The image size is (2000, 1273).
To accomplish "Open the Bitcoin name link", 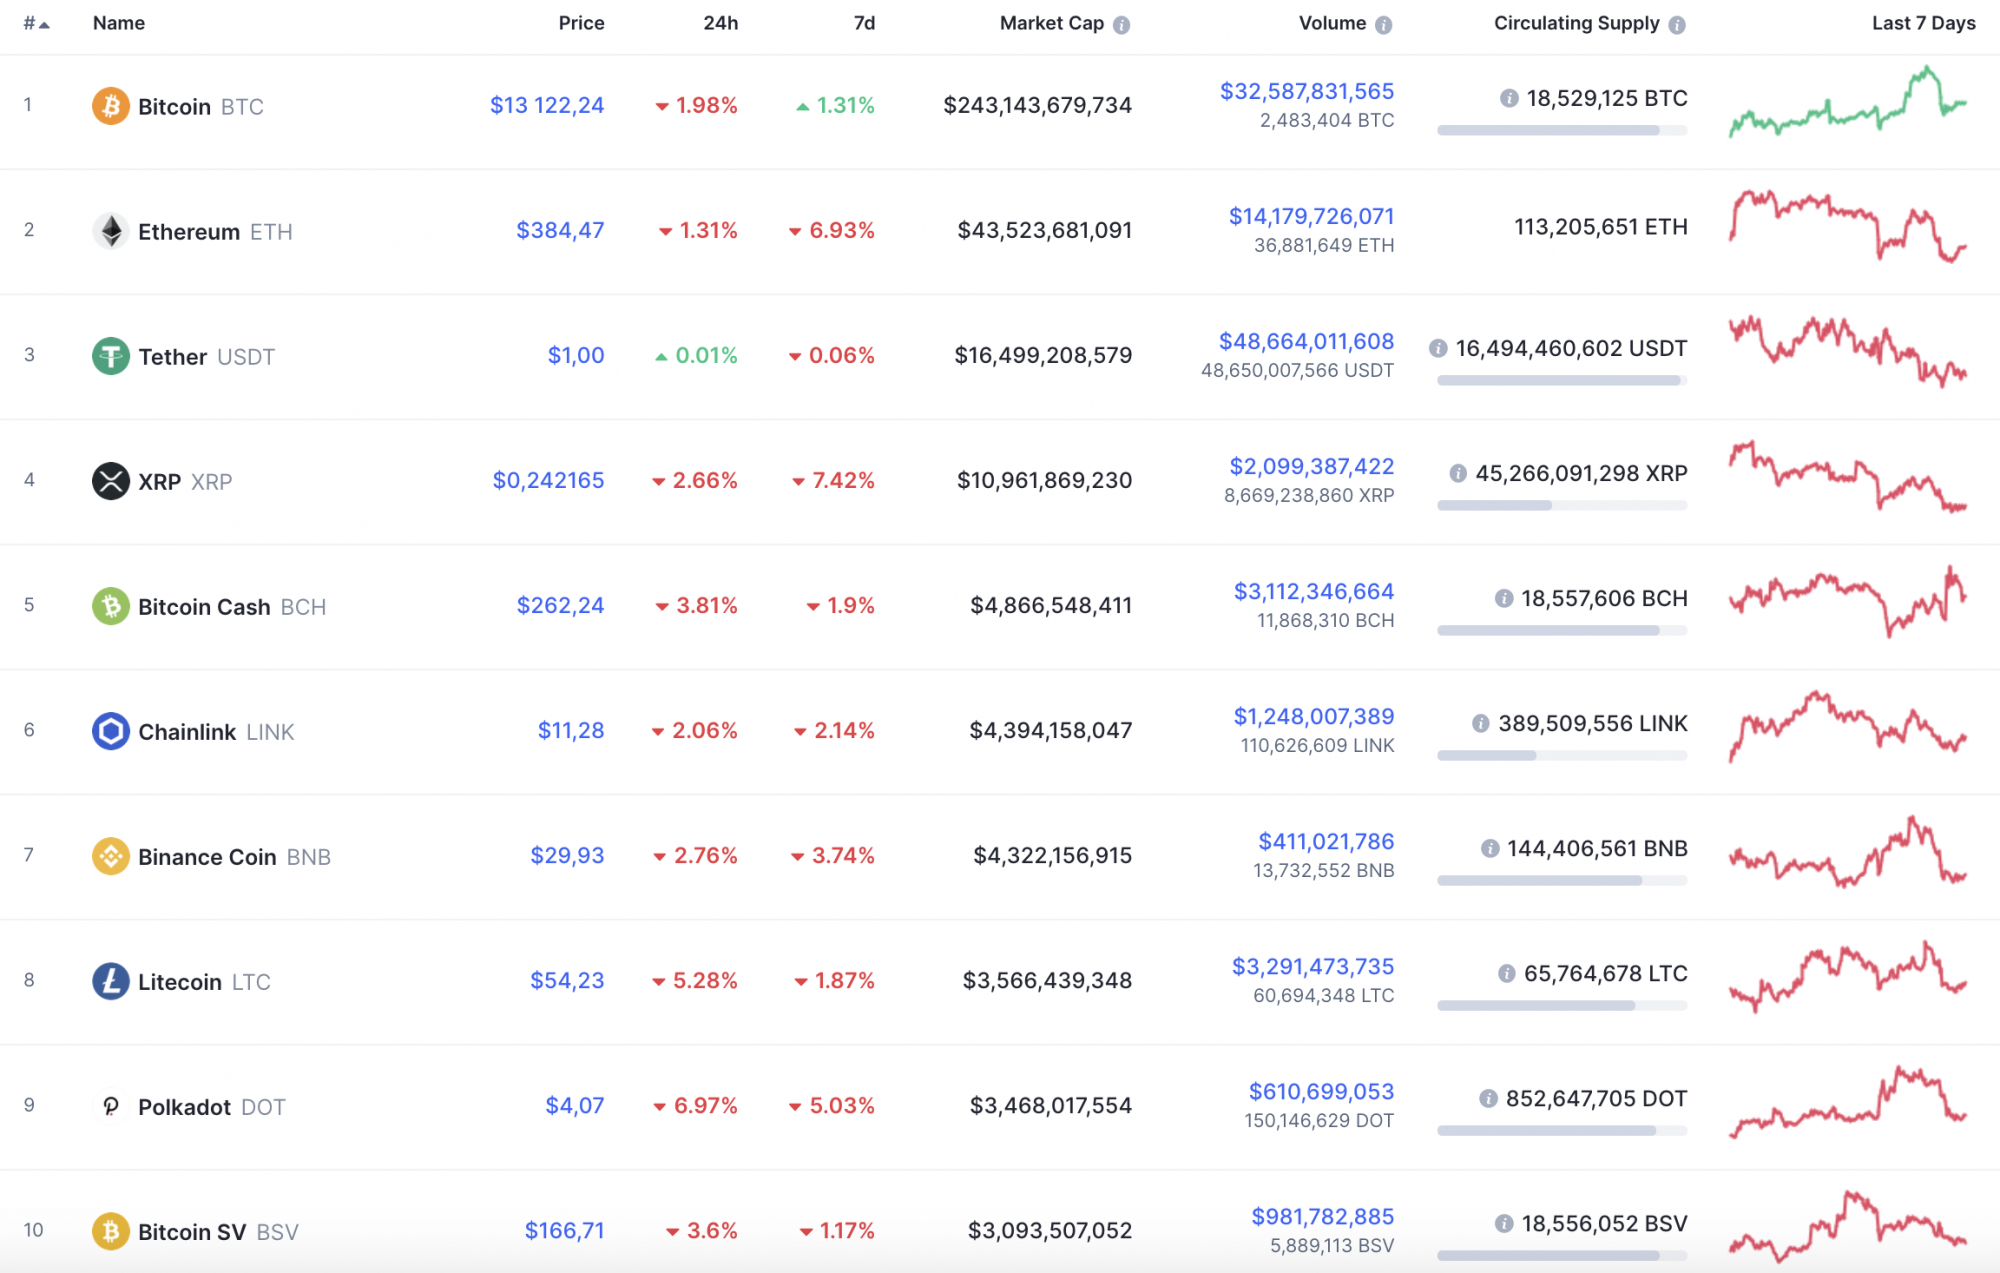I will coord(174,107).
